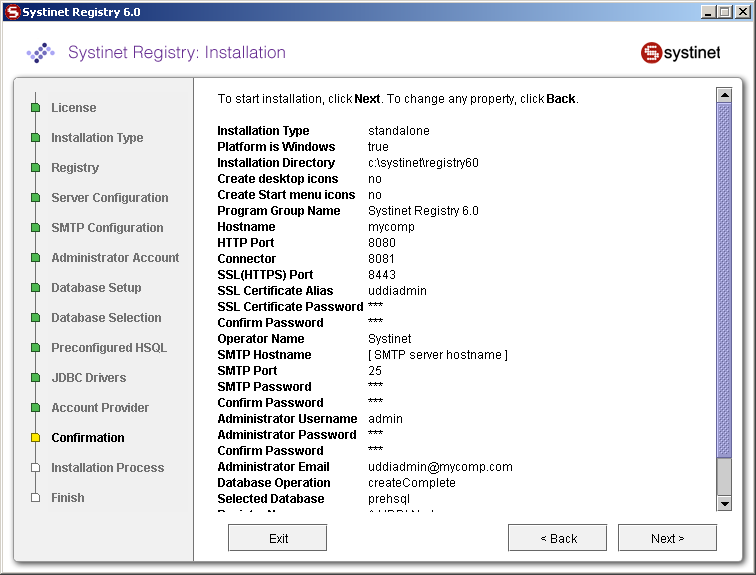This screenshot has width=756, height=575.
Task: Select the Database Selection step
Action: (x=106, y=317)
